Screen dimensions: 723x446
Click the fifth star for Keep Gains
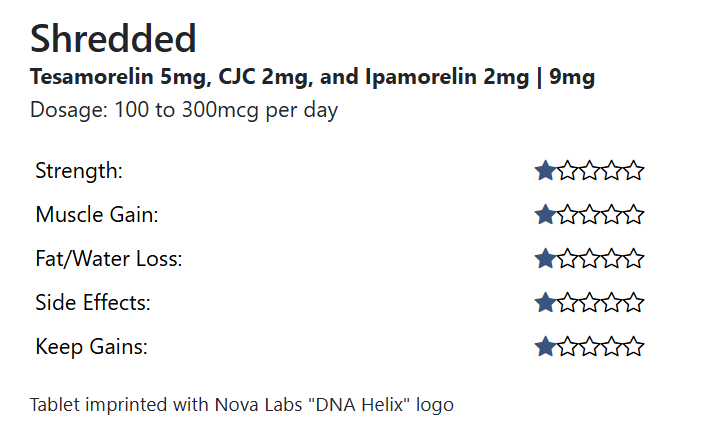634,347
